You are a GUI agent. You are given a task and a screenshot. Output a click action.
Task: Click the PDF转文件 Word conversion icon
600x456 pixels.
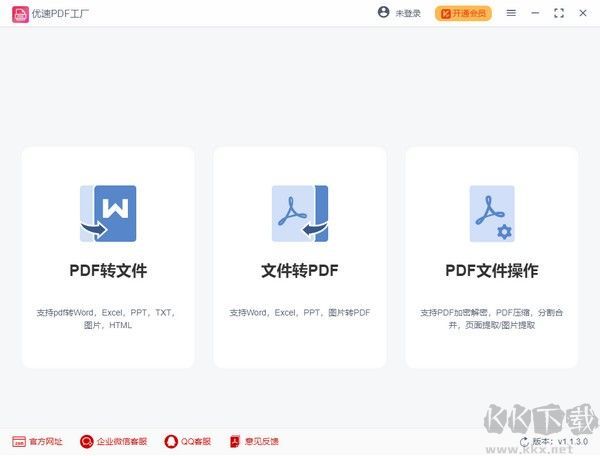click(x=108, y=213)
